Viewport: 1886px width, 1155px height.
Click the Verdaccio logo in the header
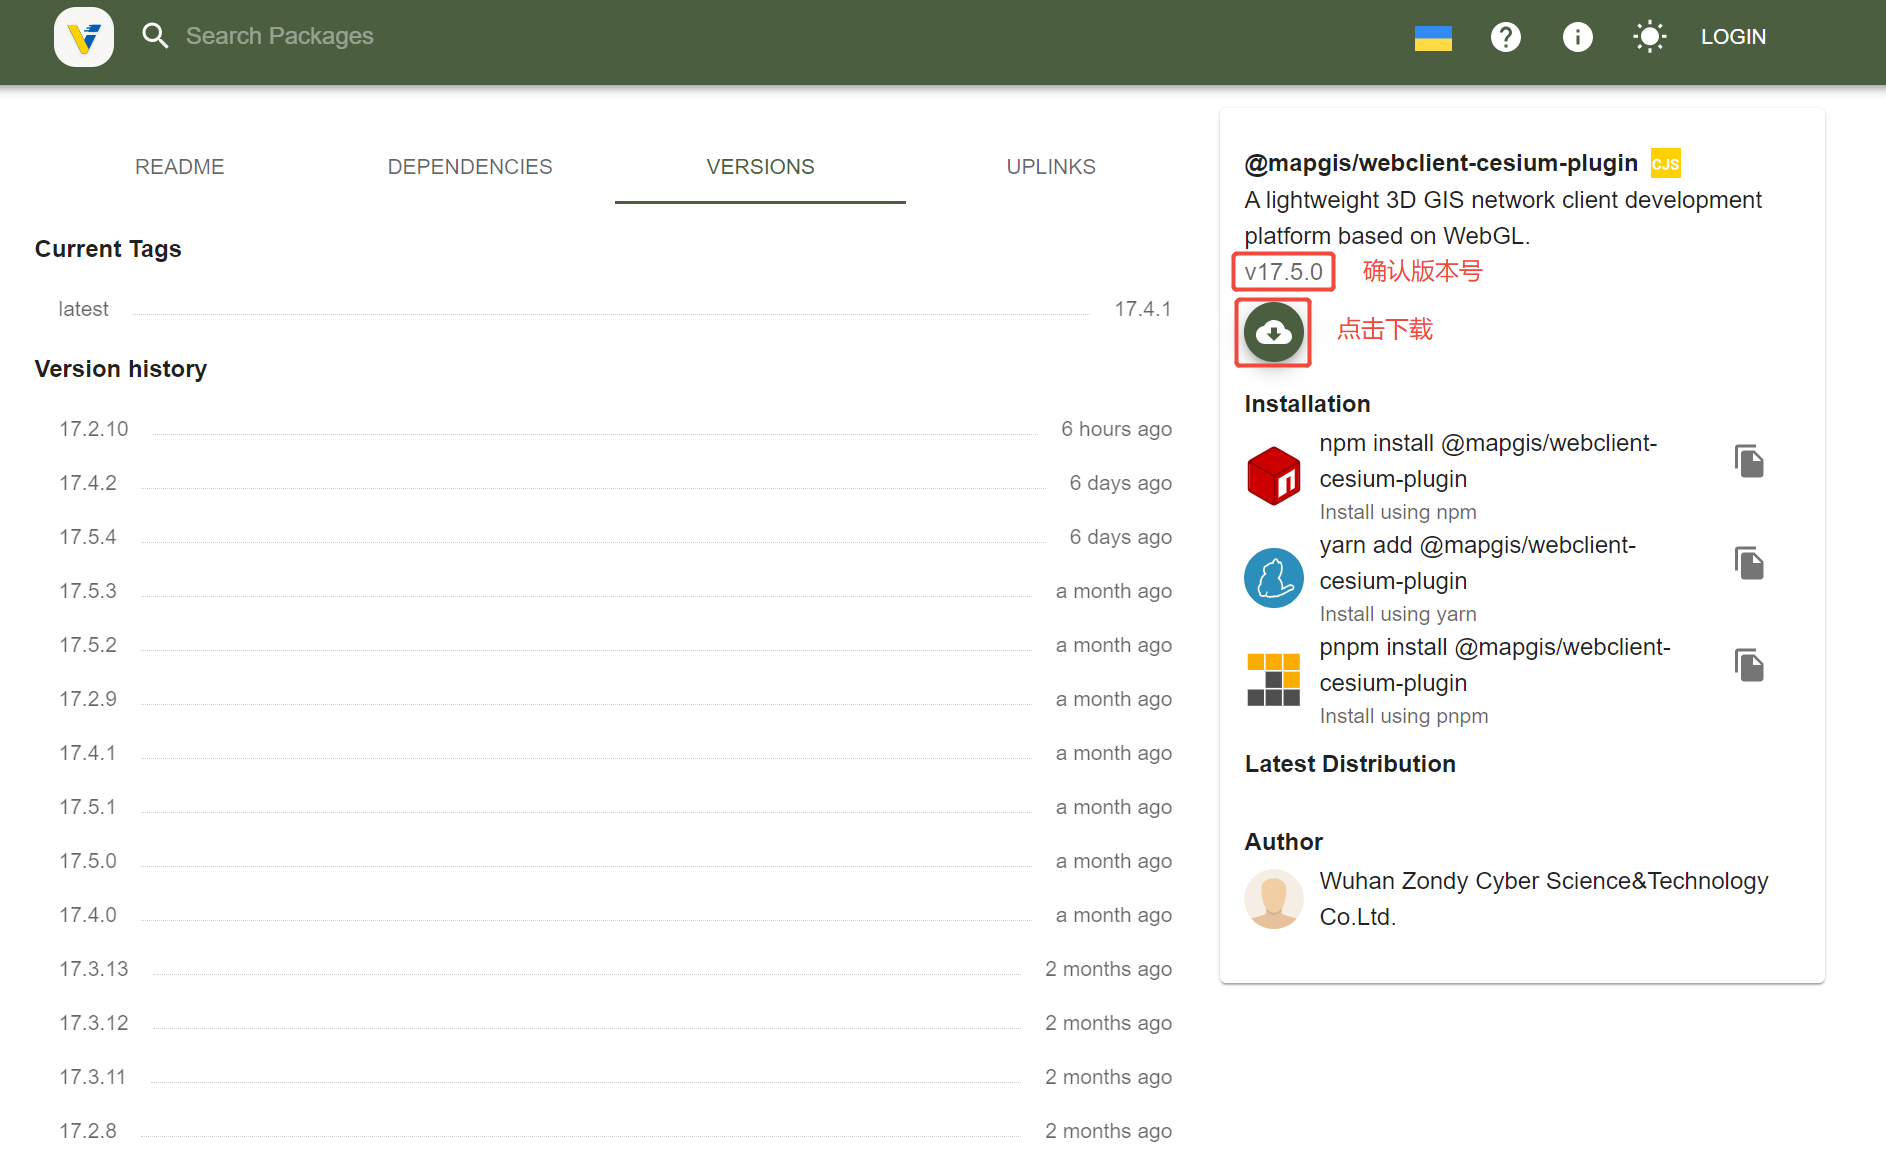[x=84, y=37]
